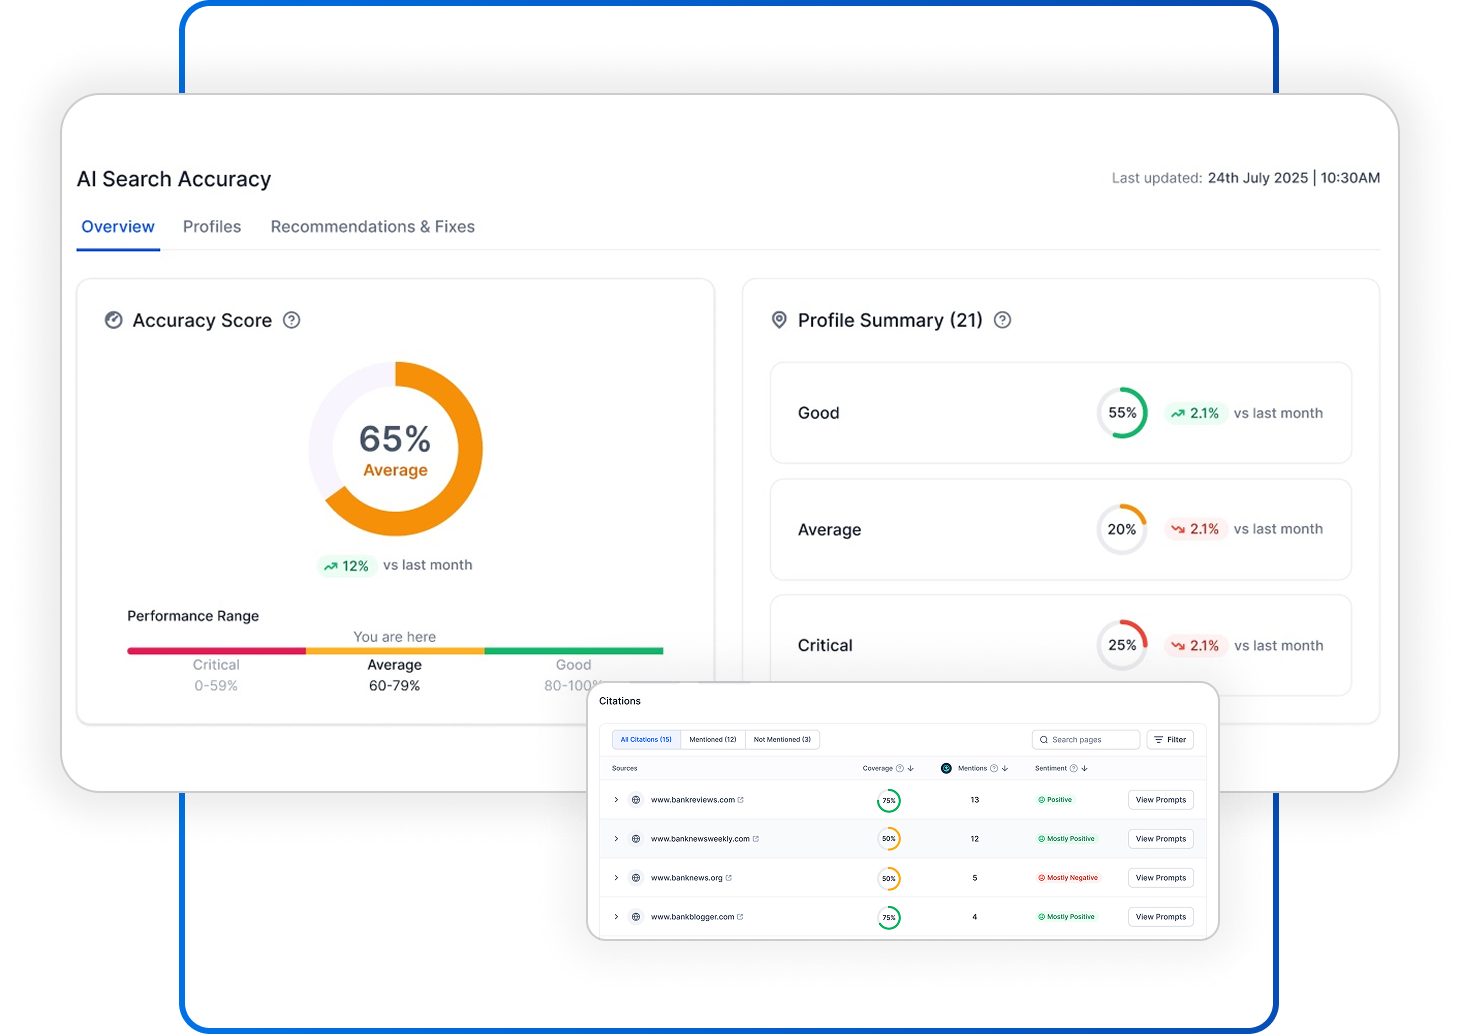Click the compass icon next to Accuracy Score title
Viewport: 1460px width, 1034px height.
tap(114, 320)
